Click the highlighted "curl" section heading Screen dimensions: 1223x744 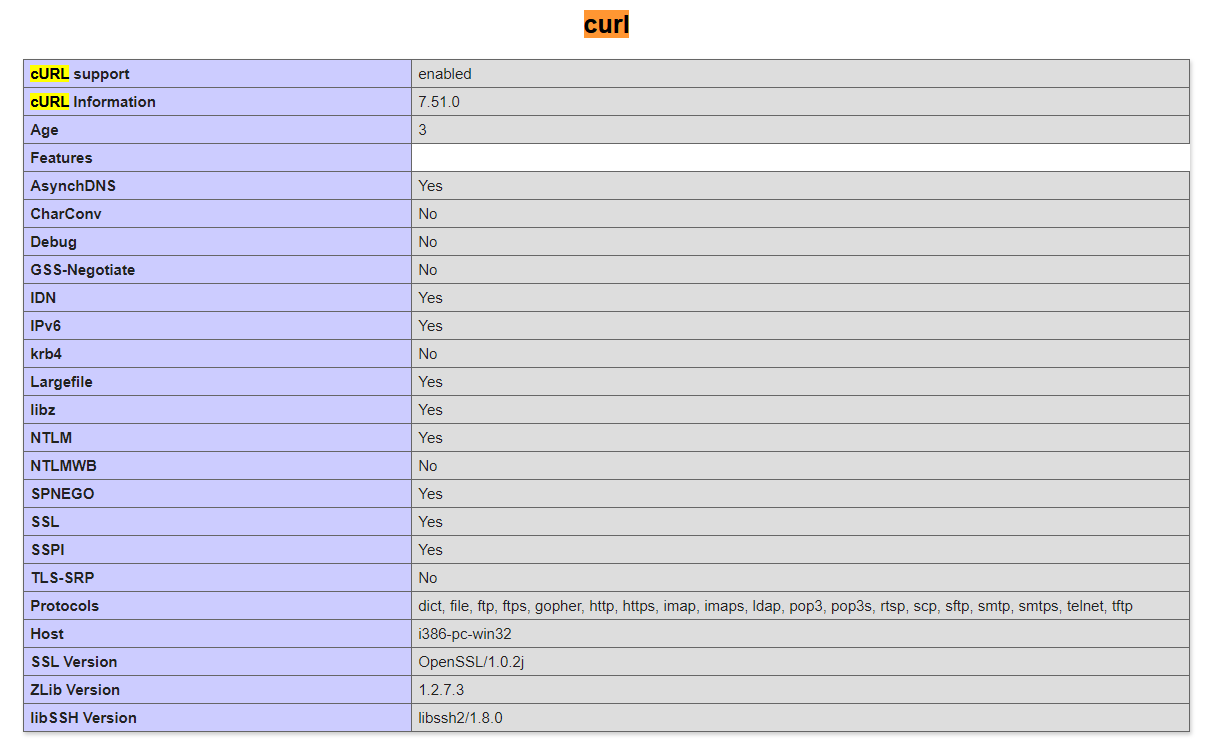(606, 24)
